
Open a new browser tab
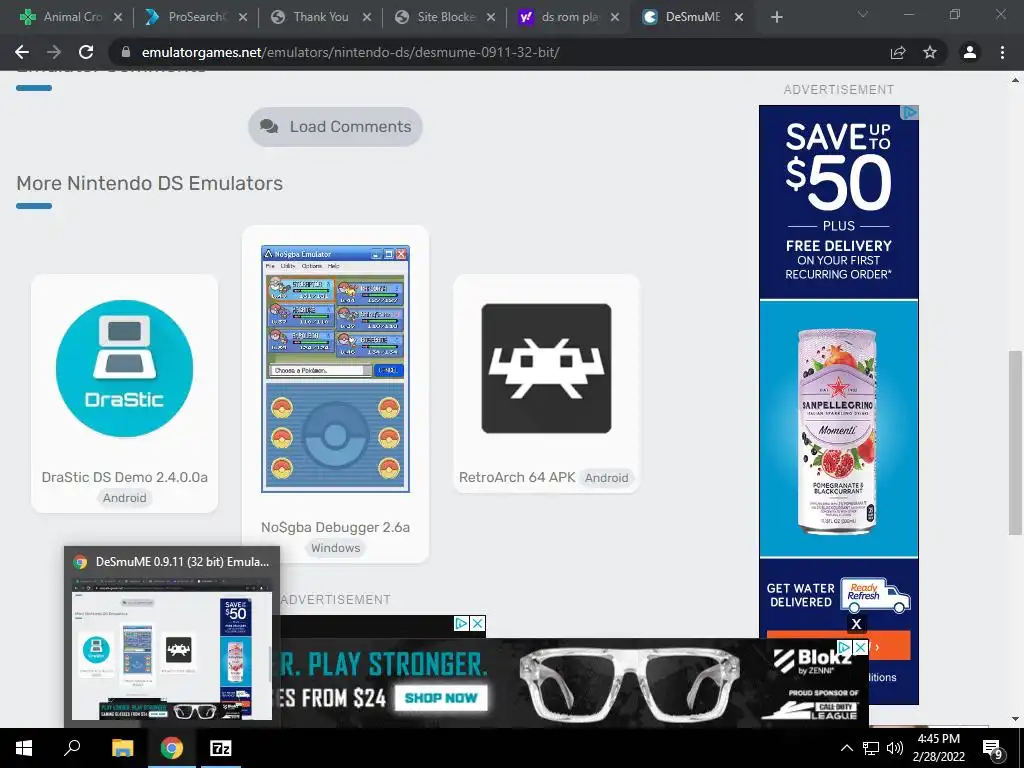click(776, 17)
